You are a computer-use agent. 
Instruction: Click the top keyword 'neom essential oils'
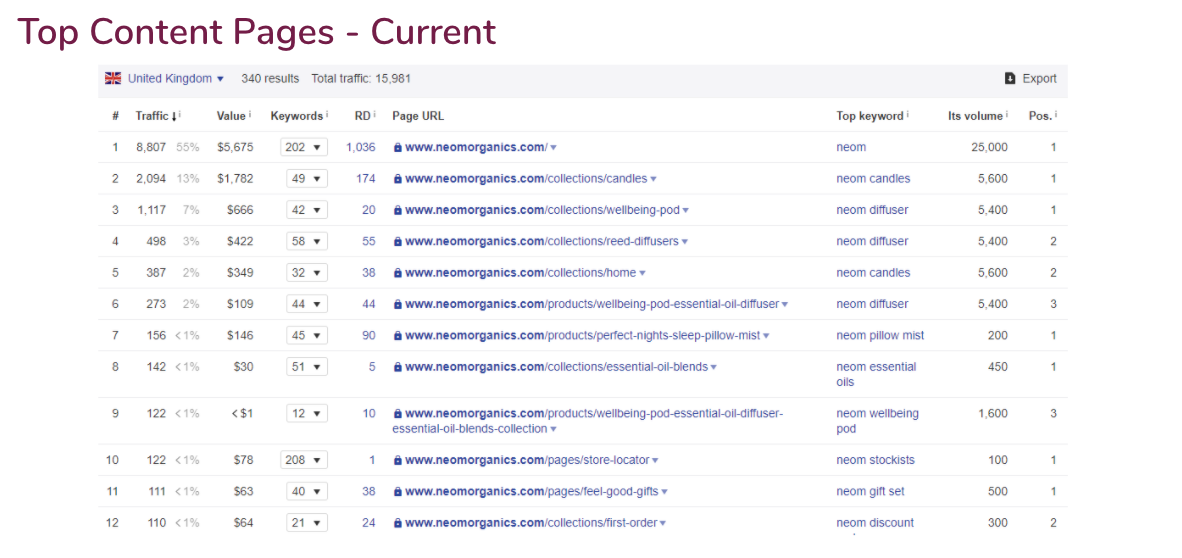tap(877, 375)
